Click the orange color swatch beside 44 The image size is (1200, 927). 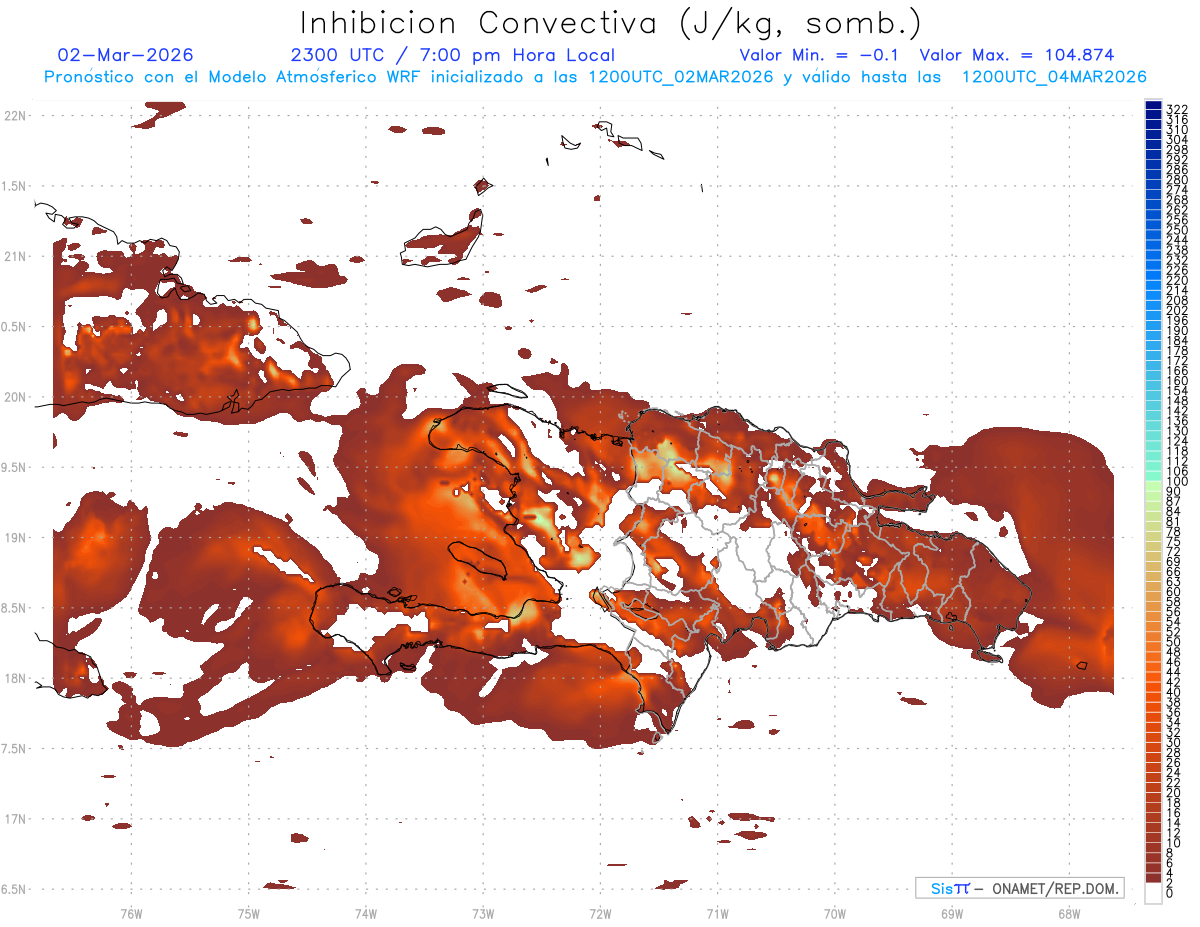pos(1153,668)
